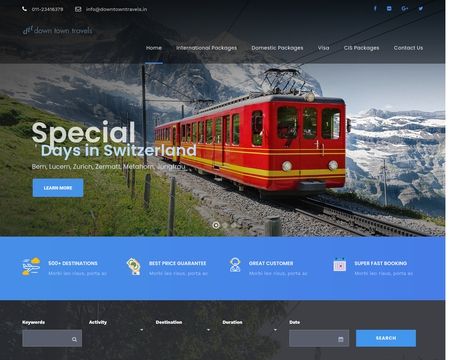
Task: Click the Best Price Guarantee heading
Action: [177, 263]
